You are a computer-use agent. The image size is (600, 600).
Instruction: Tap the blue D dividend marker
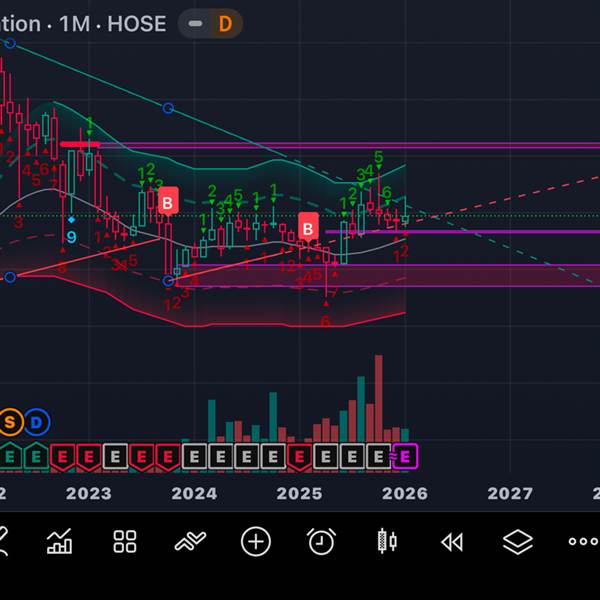[36, 422]
